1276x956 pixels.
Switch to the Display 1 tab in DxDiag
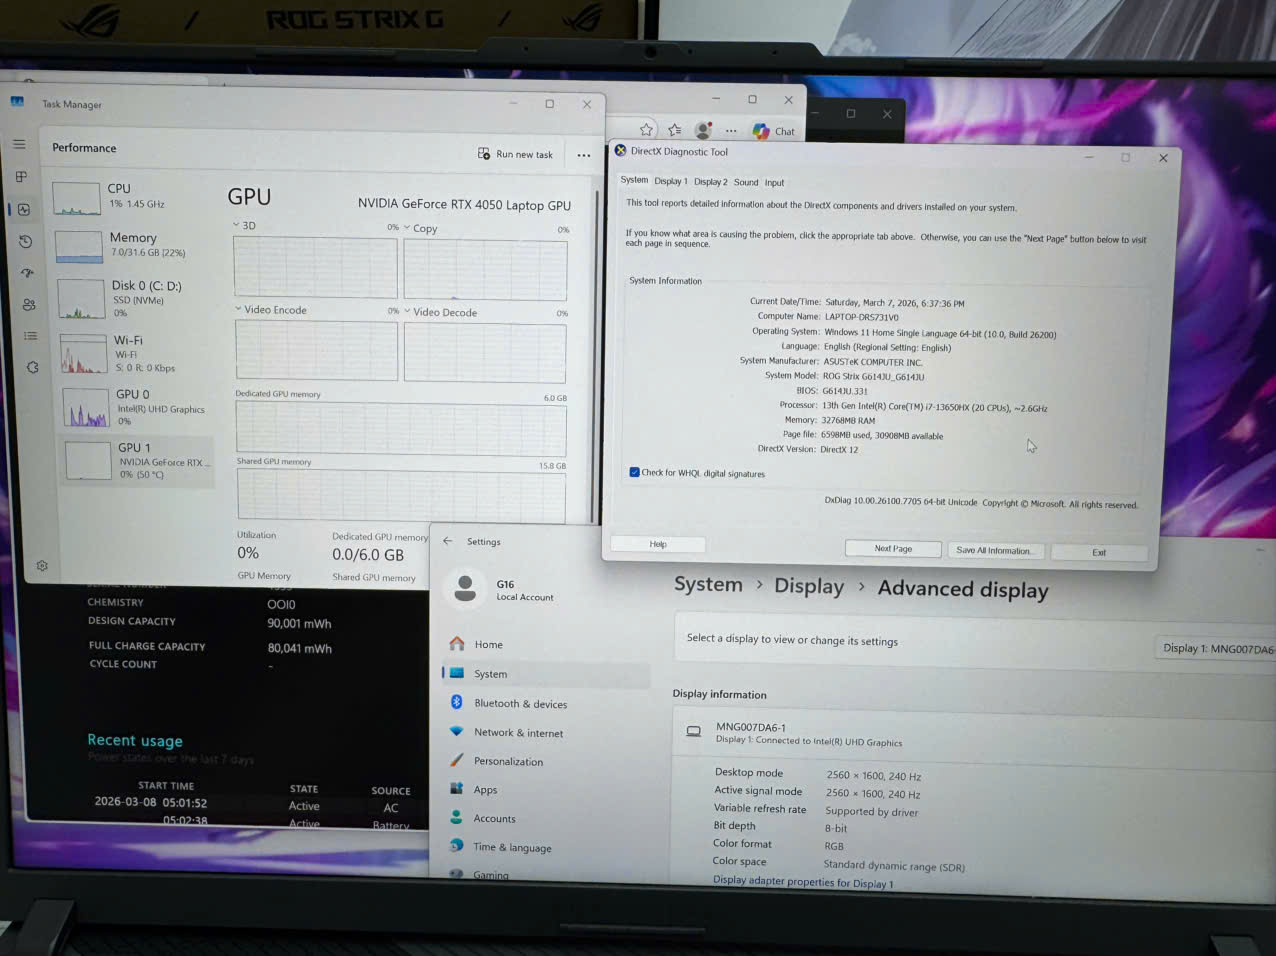(x=670, y=182)
